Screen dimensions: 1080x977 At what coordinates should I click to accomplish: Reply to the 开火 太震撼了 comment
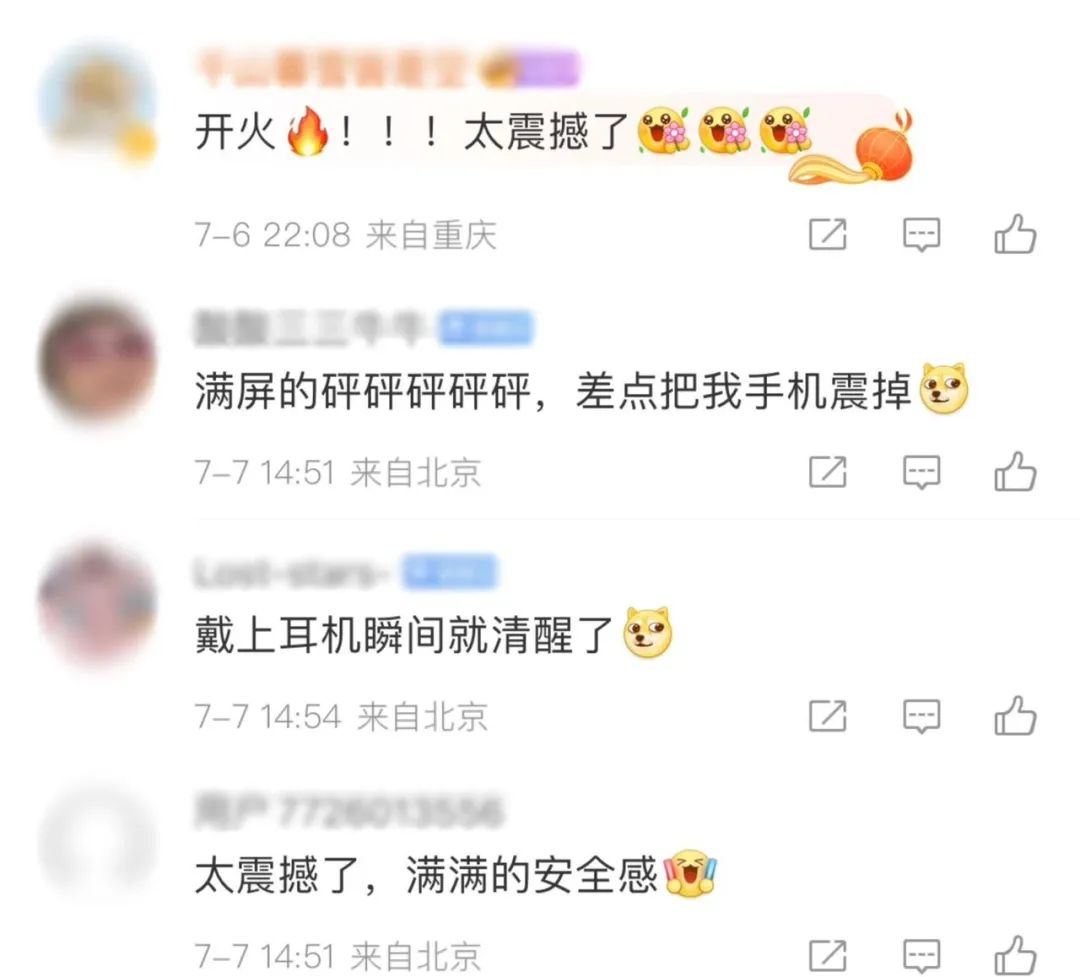tap(921, 235)
